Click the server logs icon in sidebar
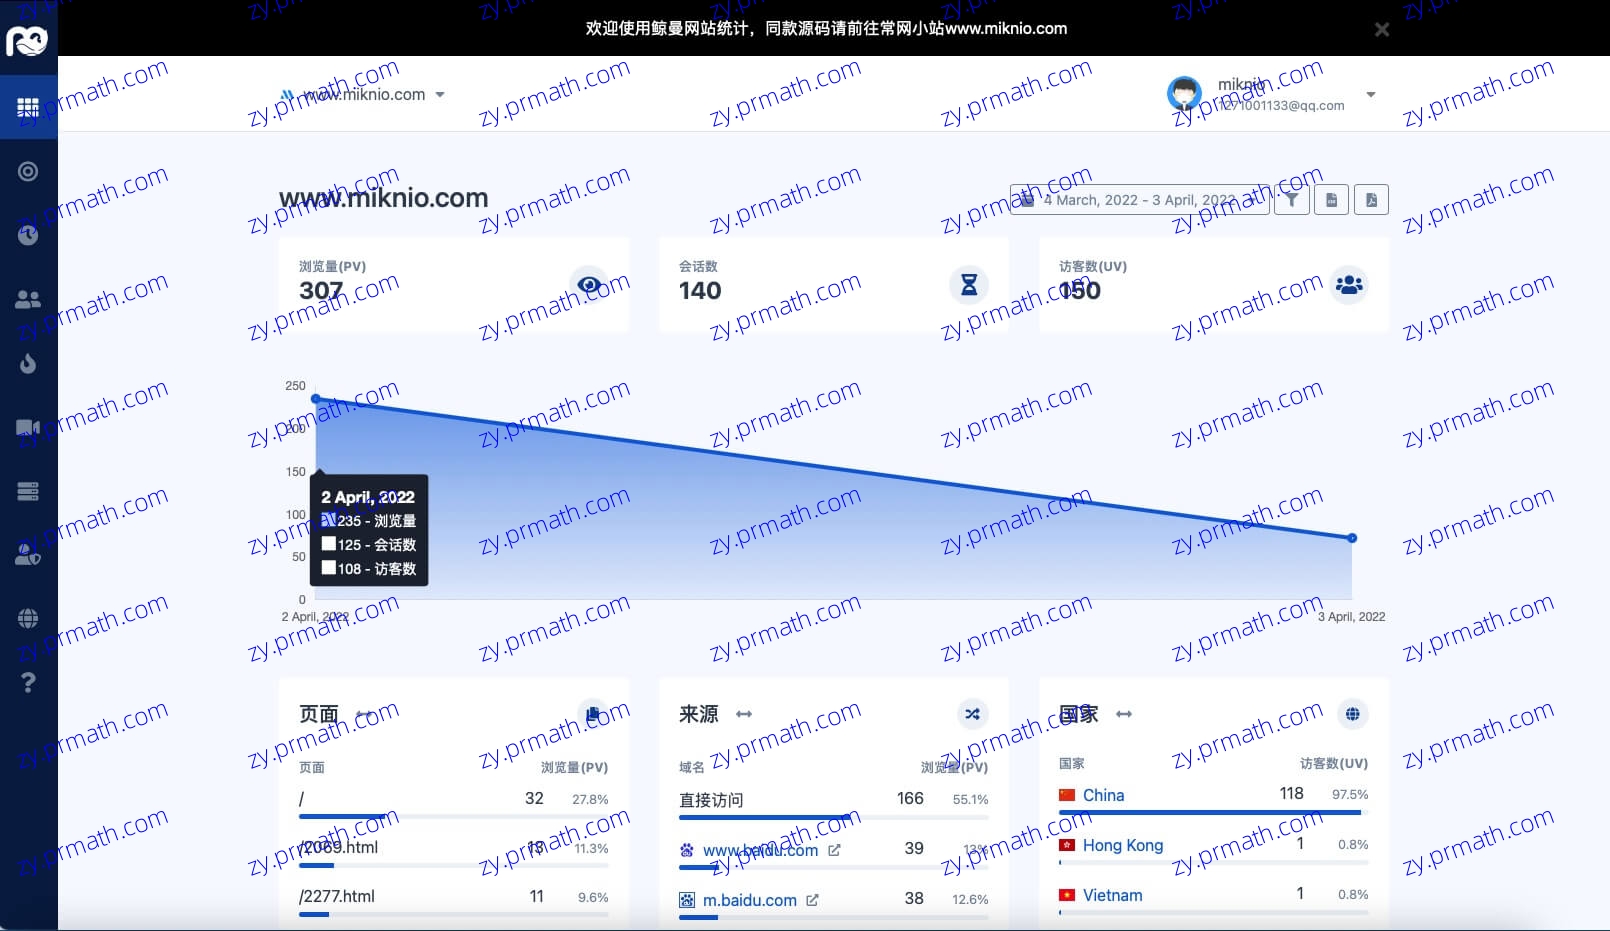 tap(28, 491)
